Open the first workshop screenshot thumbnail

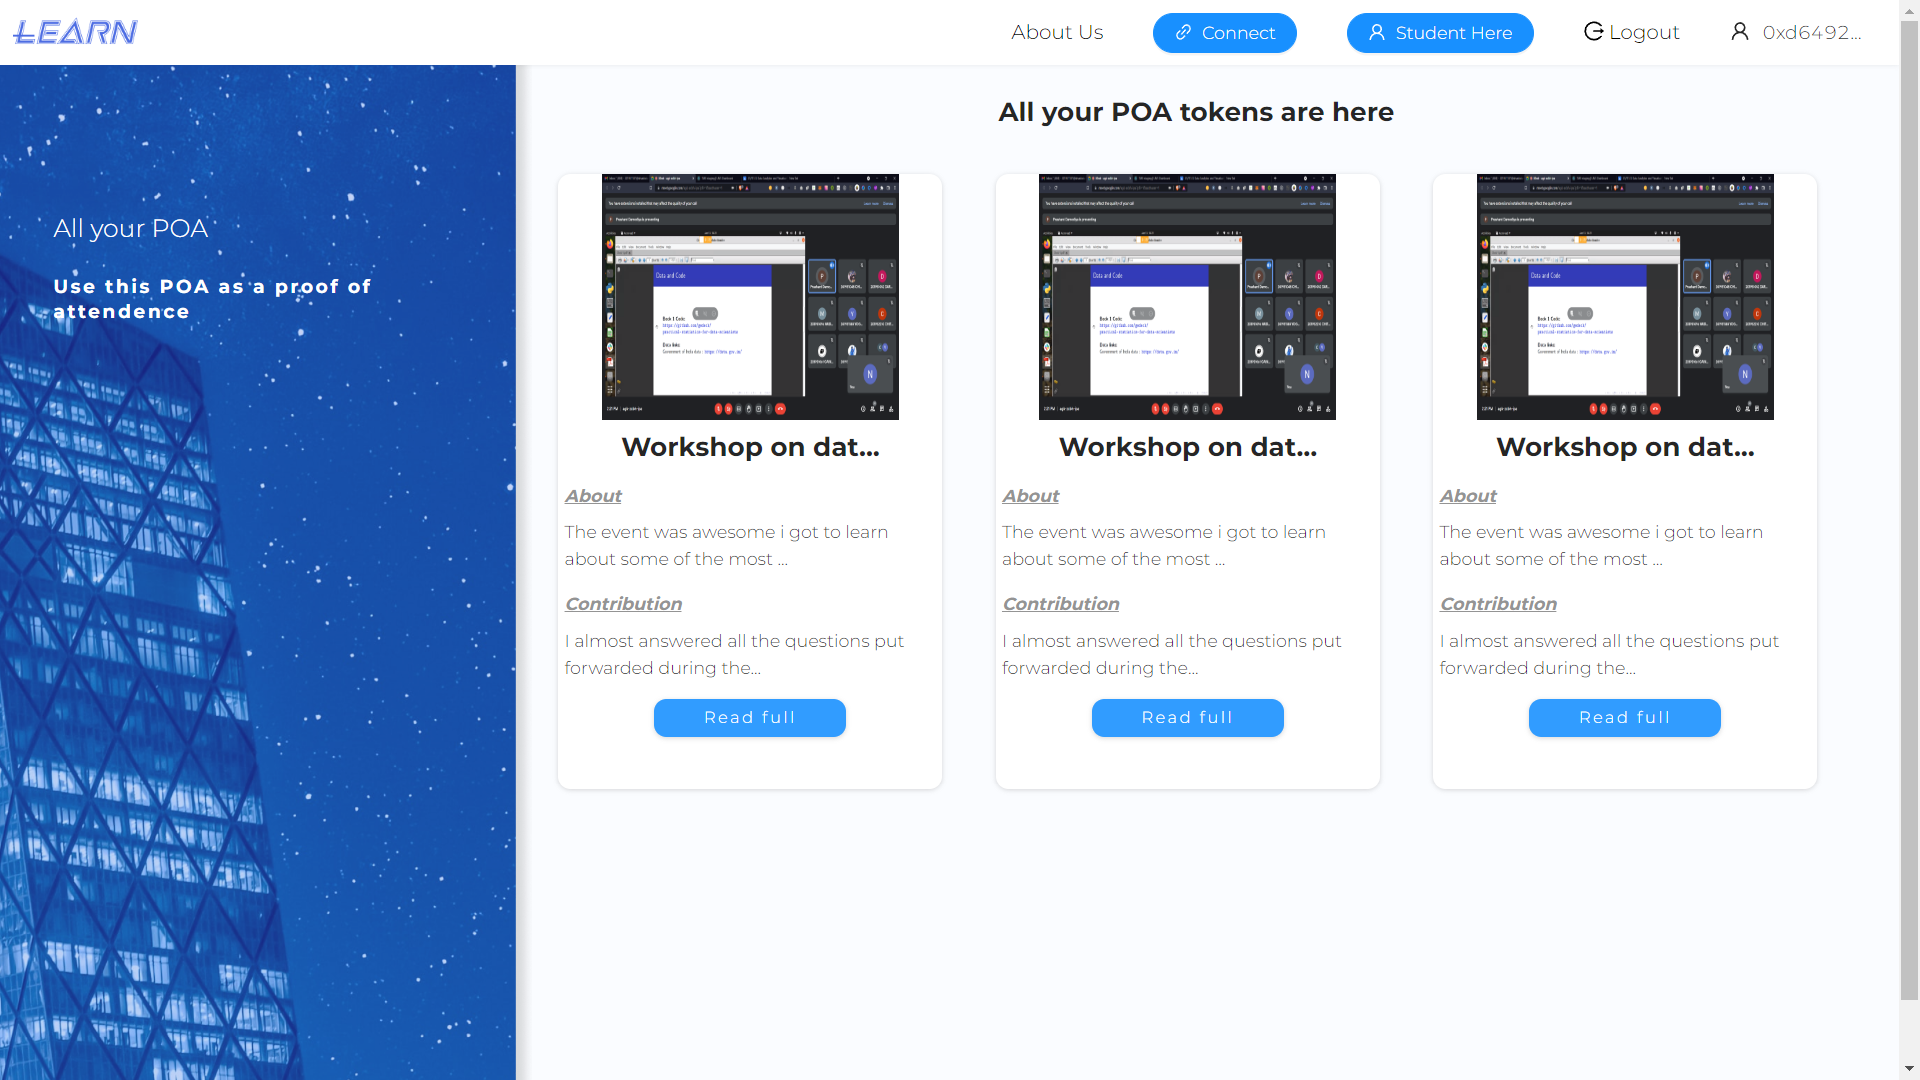tap(750, 297)
